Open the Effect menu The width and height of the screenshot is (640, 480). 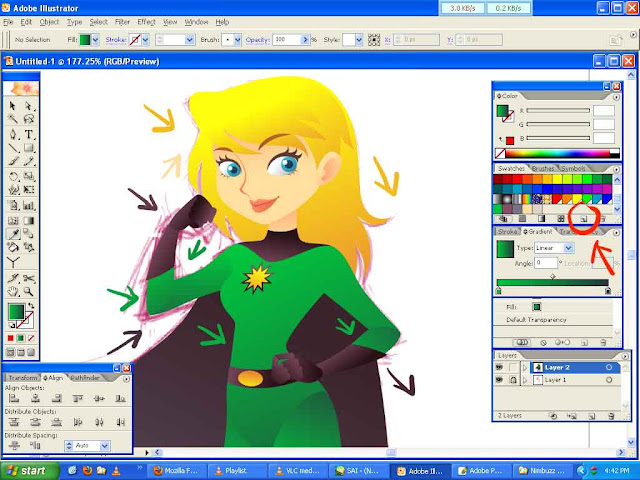point(146,22)
